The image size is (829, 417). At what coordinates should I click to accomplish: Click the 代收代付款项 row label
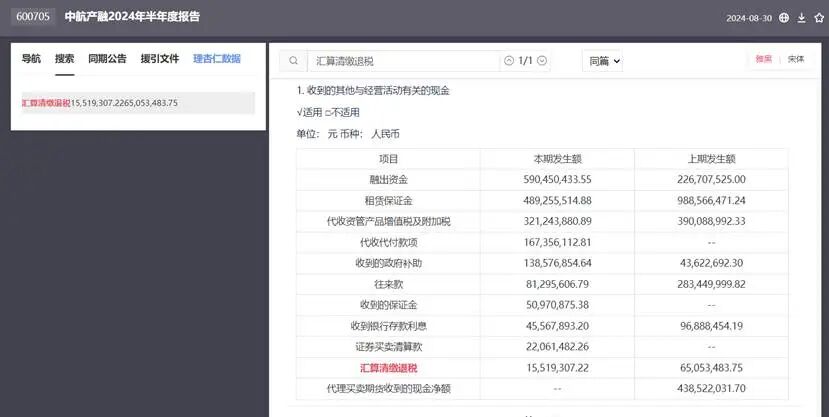[x=388, y=243]
